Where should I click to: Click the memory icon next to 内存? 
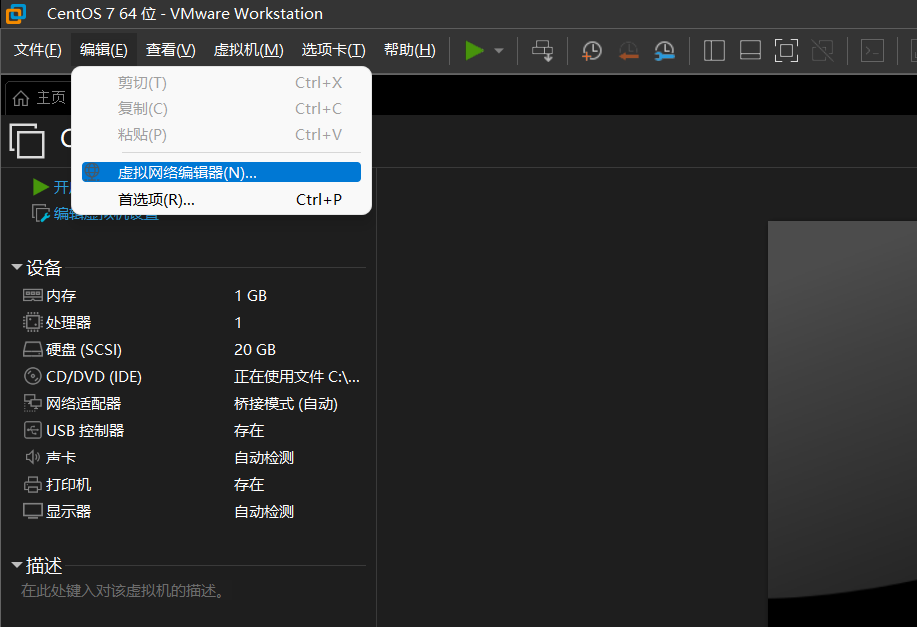pos(33,295)
